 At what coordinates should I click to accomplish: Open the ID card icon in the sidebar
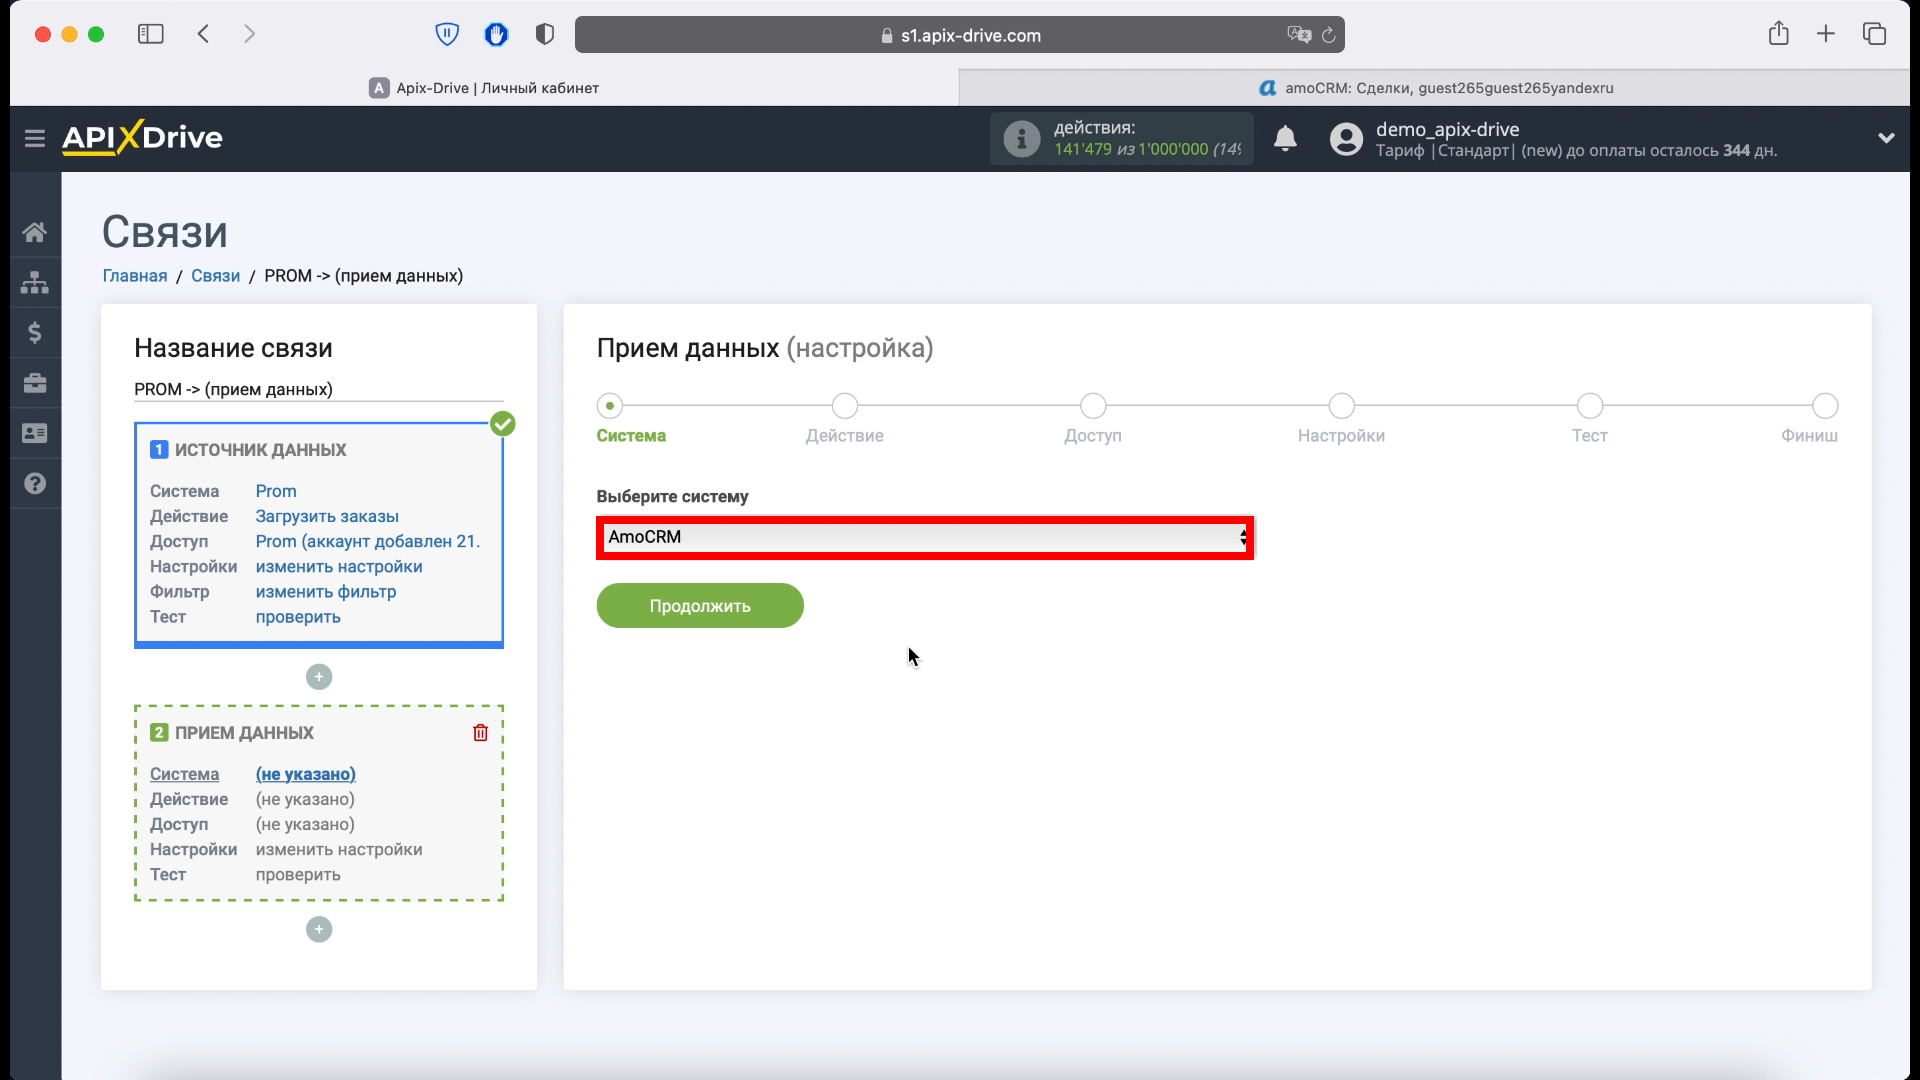click(35, 433)
